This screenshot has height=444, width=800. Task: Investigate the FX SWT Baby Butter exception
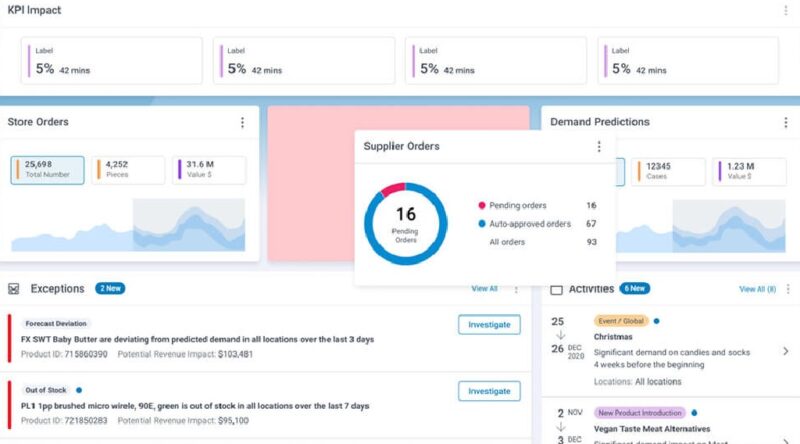pos(490,324)
